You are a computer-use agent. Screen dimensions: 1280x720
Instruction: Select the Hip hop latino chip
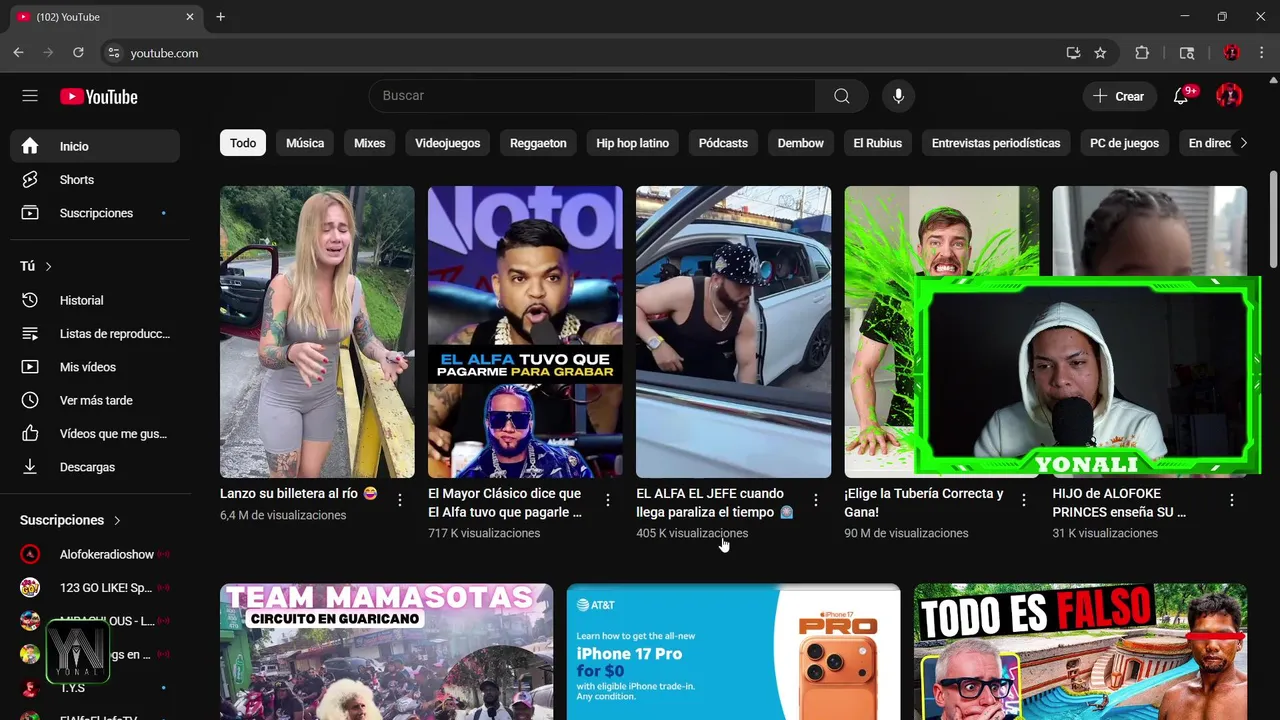point(632,143)
